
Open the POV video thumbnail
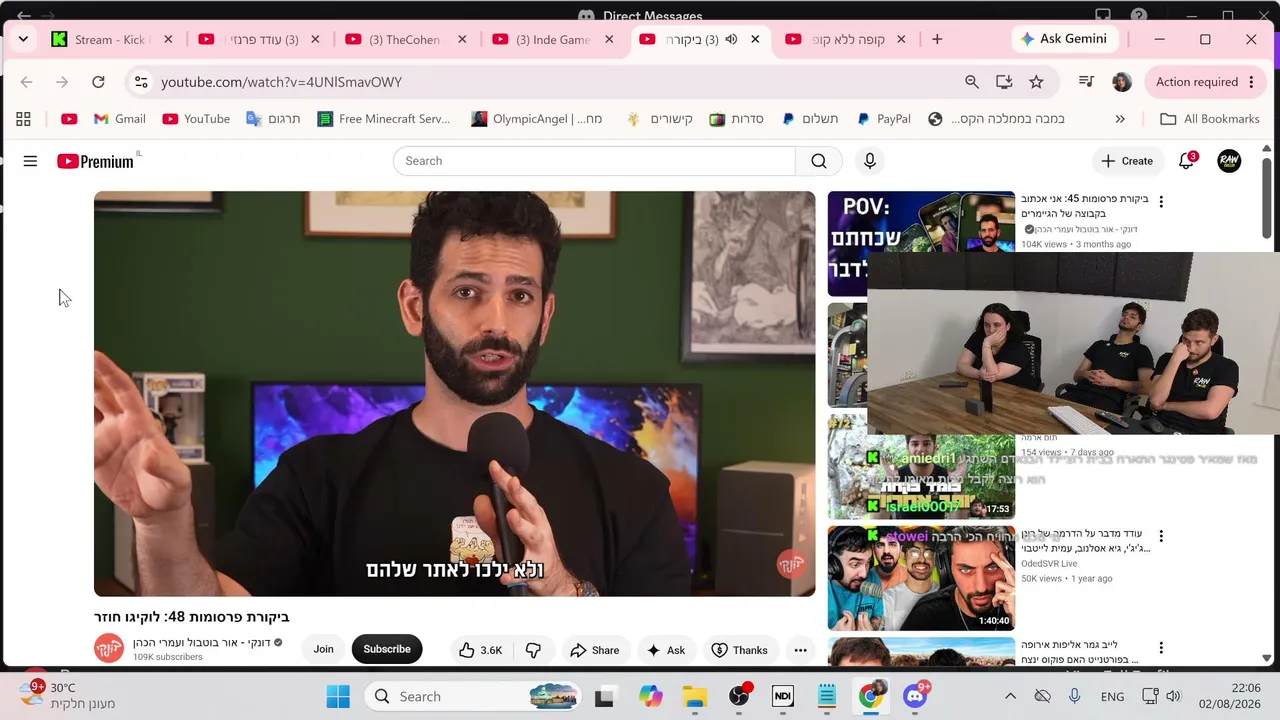pyautogui.click(x=921, y=244)
